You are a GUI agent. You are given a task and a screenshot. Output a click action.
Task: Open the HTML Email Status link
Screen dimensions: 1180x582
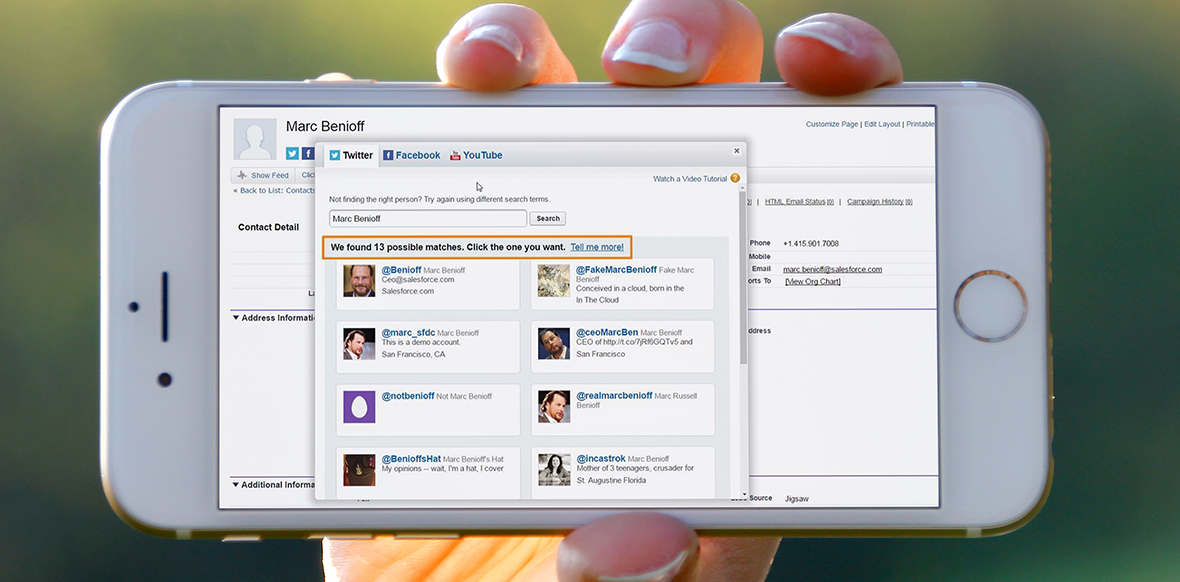tap(799, 202)
